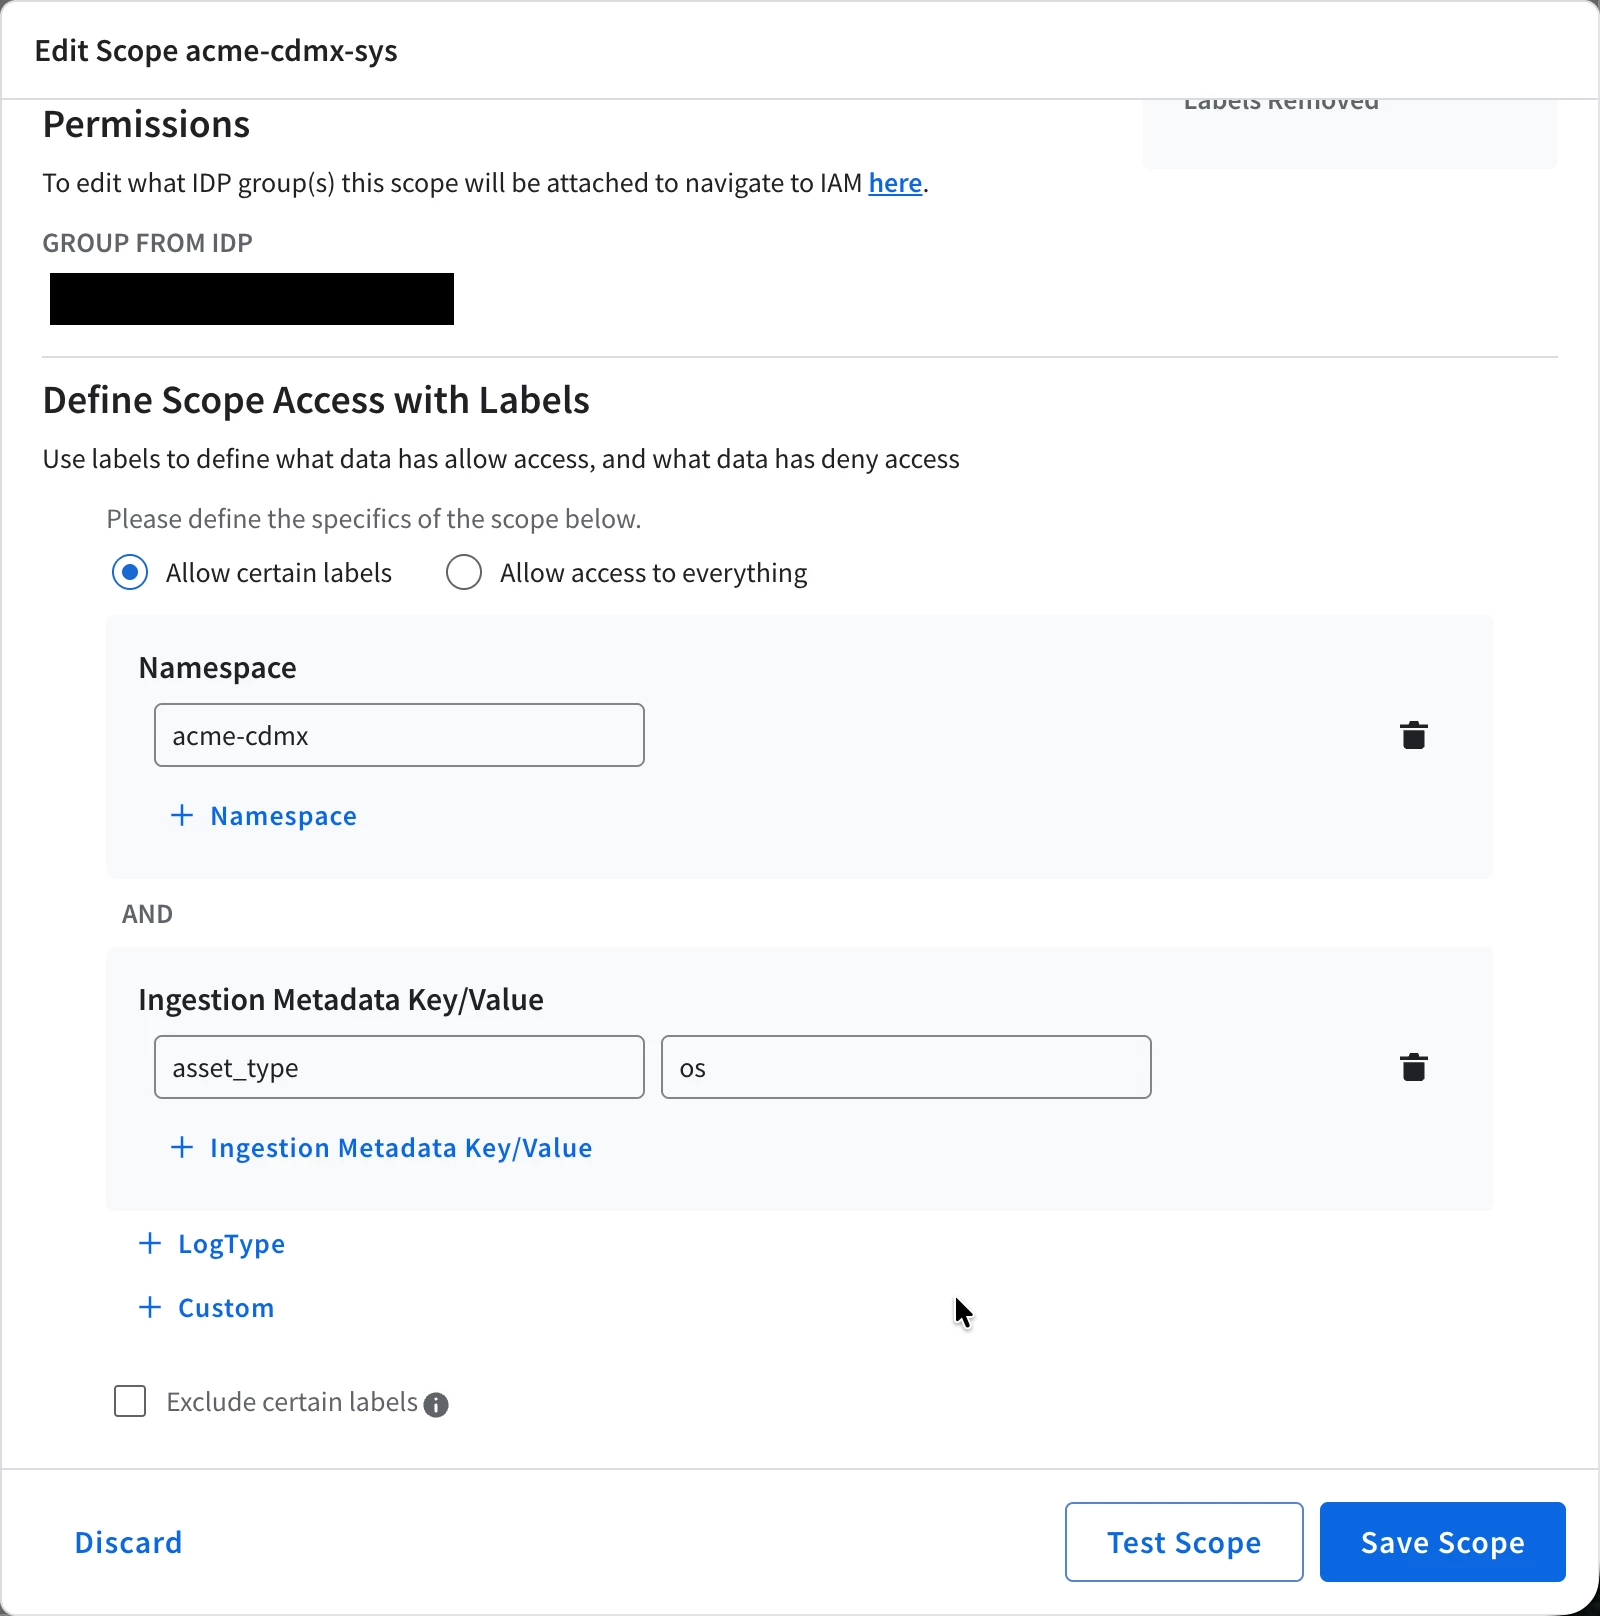Select the Allow certain labels radio

pyautogui.click(x=130, y=573)
